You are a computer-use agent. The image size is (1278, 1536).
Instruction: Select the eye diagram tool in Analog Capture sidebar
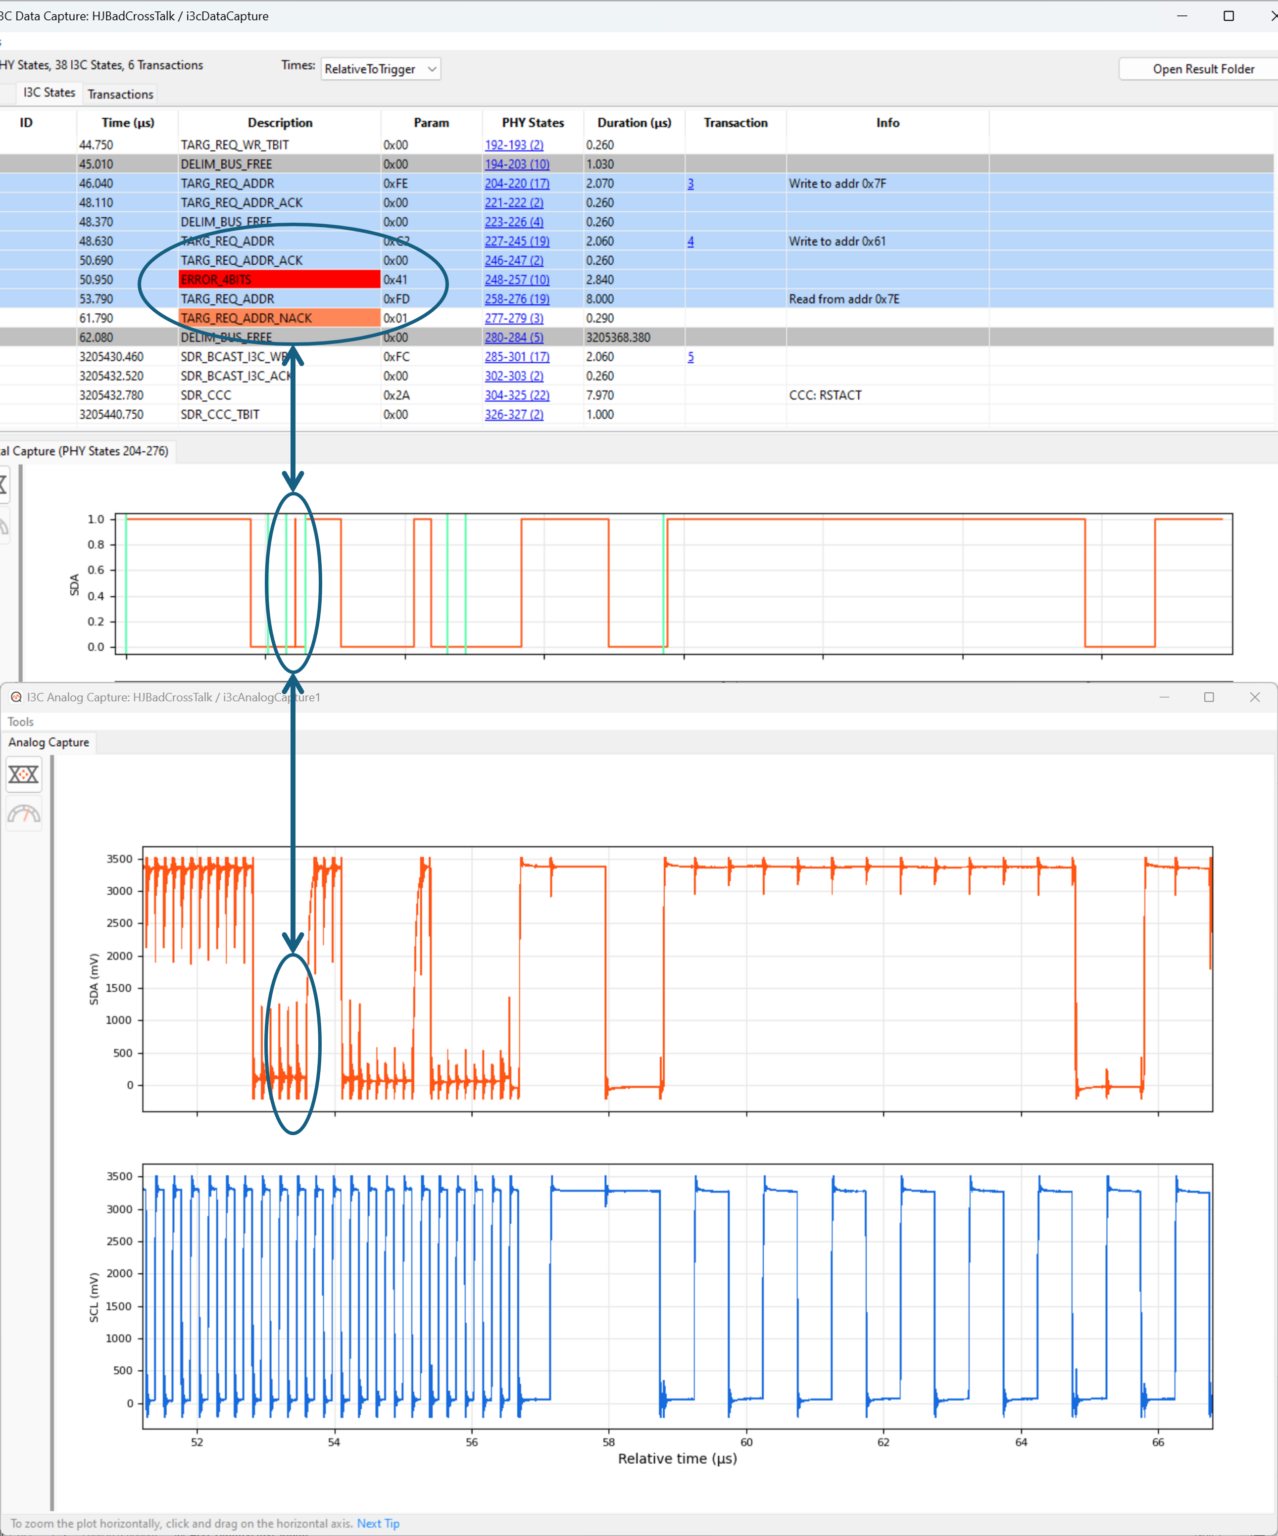pos(23,774)
